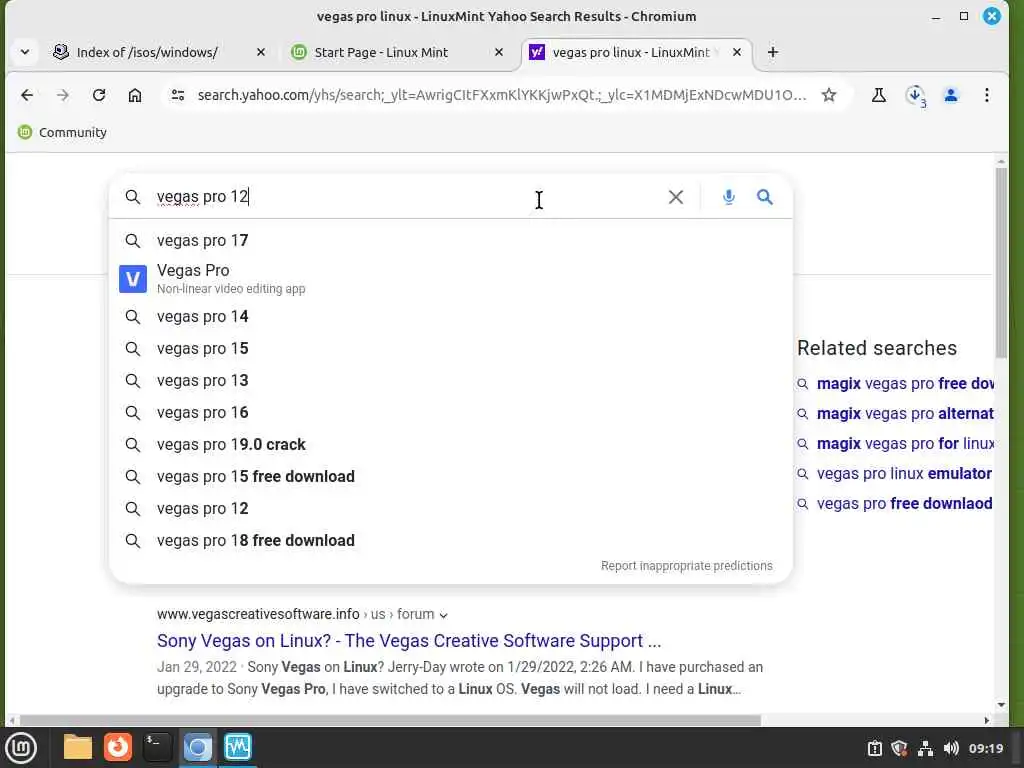
Task: Open Chrome Labs flask icon
Action: pos(878,95)
